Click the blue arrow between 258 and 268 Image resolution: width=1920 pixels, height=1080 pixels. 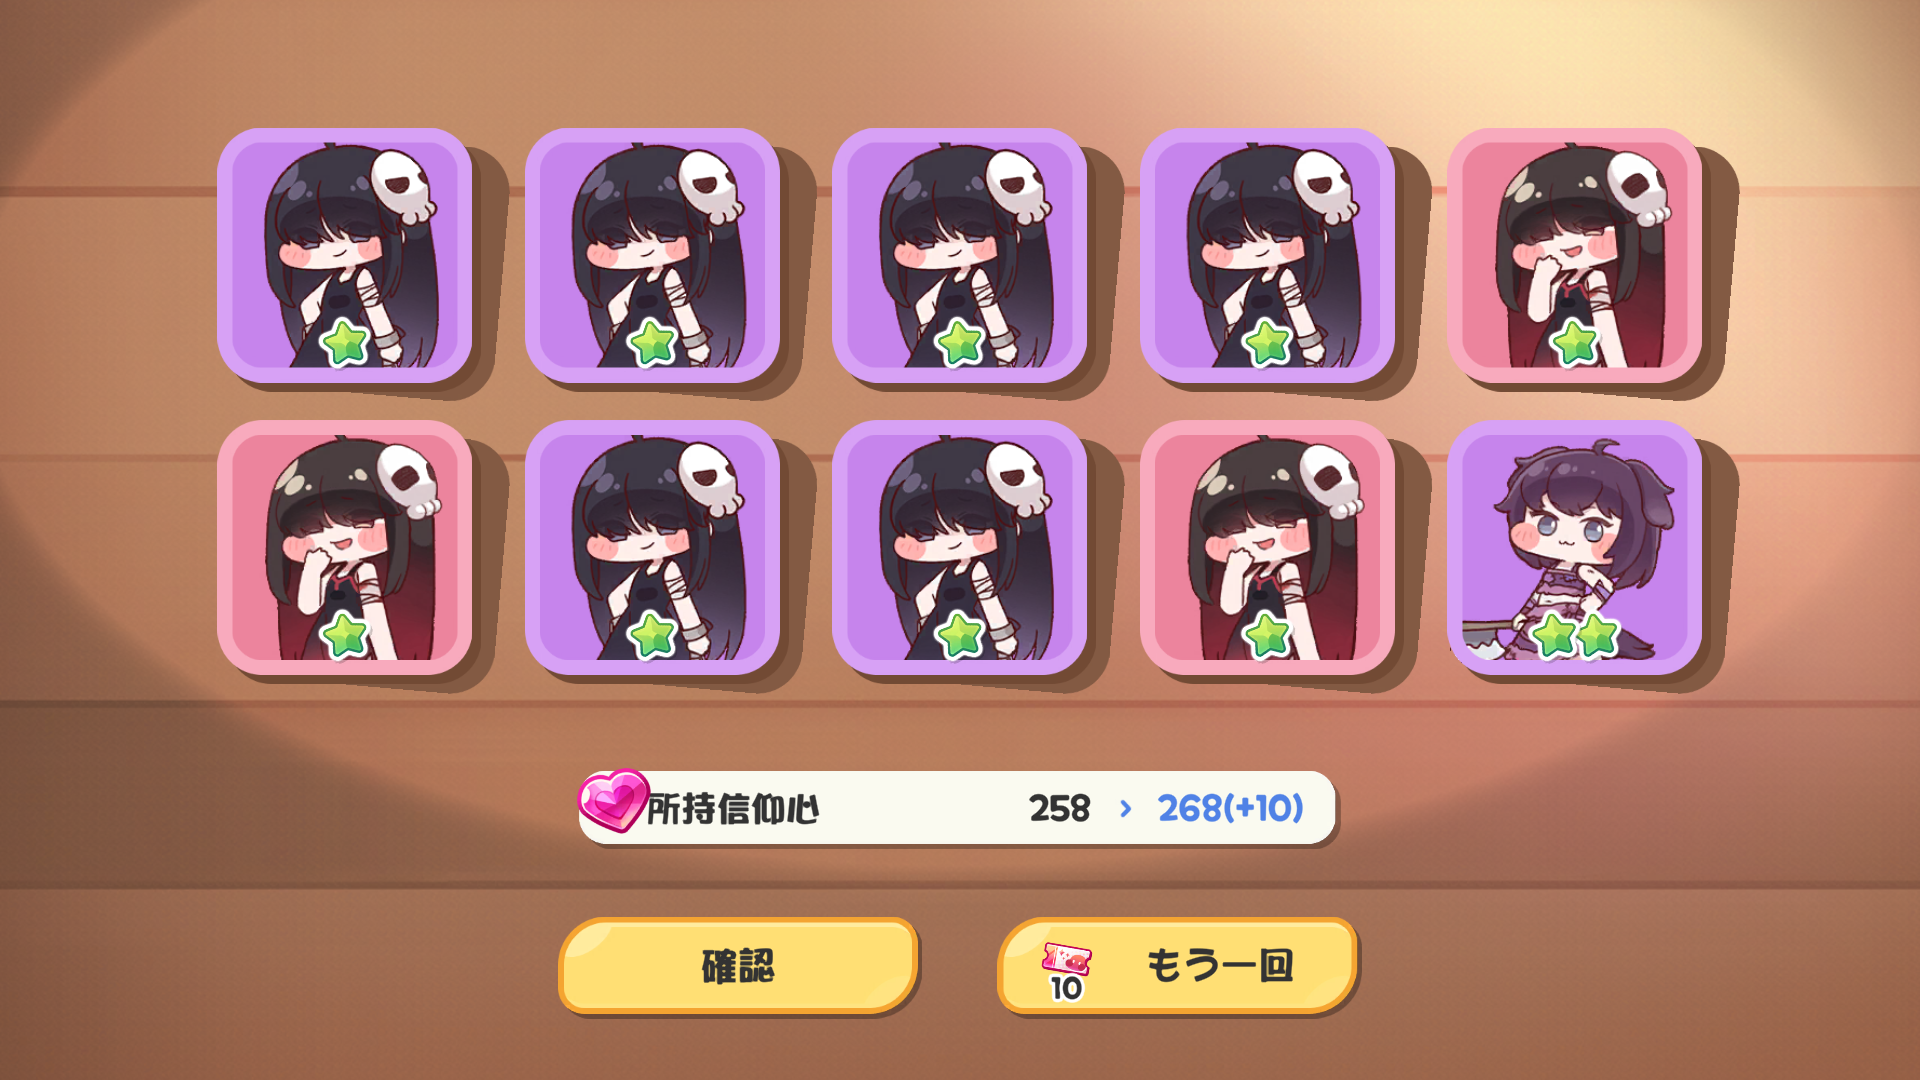point(1126,808)
